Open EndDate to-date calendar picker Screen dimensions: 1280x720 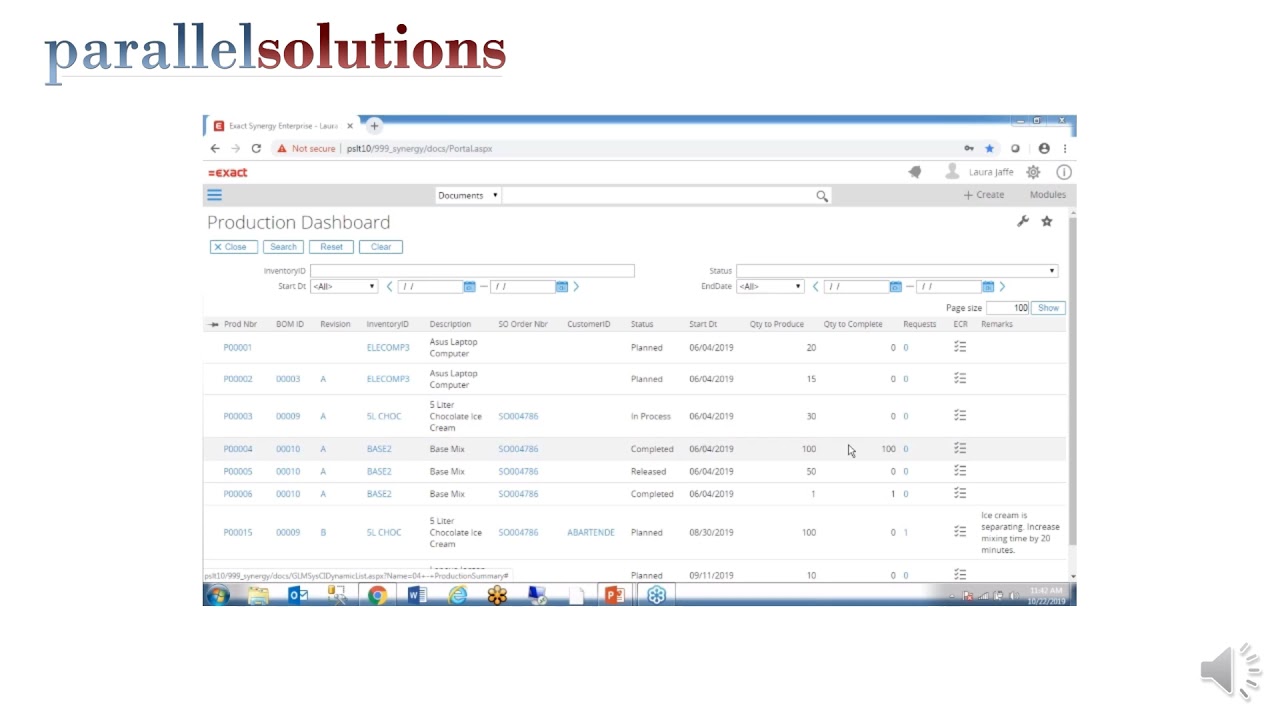tap(987, 287)
